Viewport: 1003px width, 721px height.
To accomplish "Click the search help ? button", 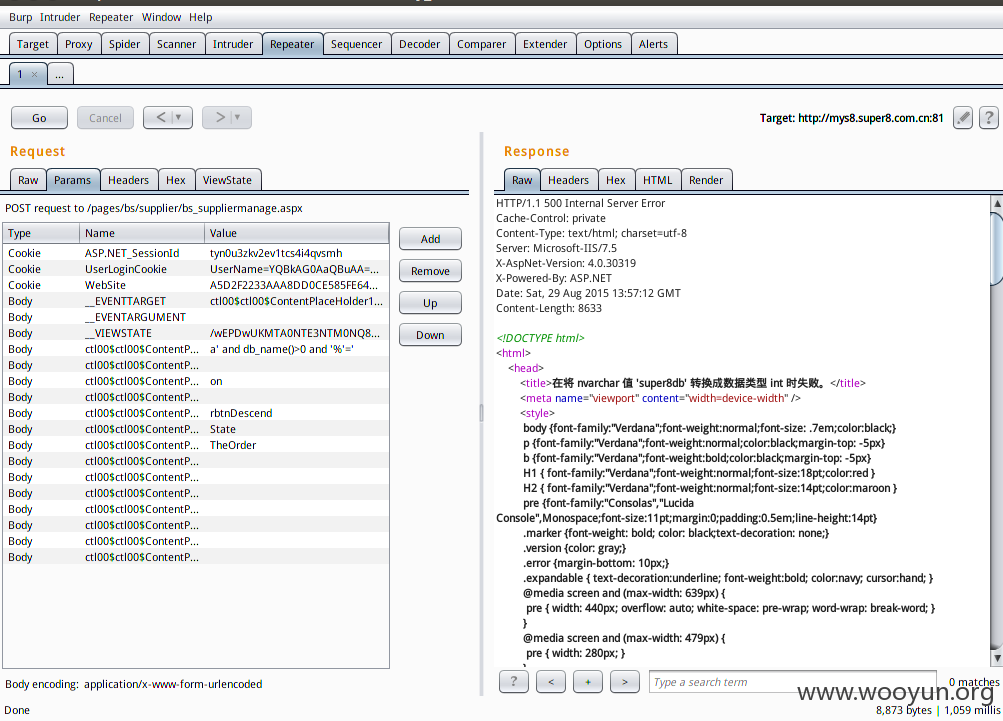I will [514, 682].
